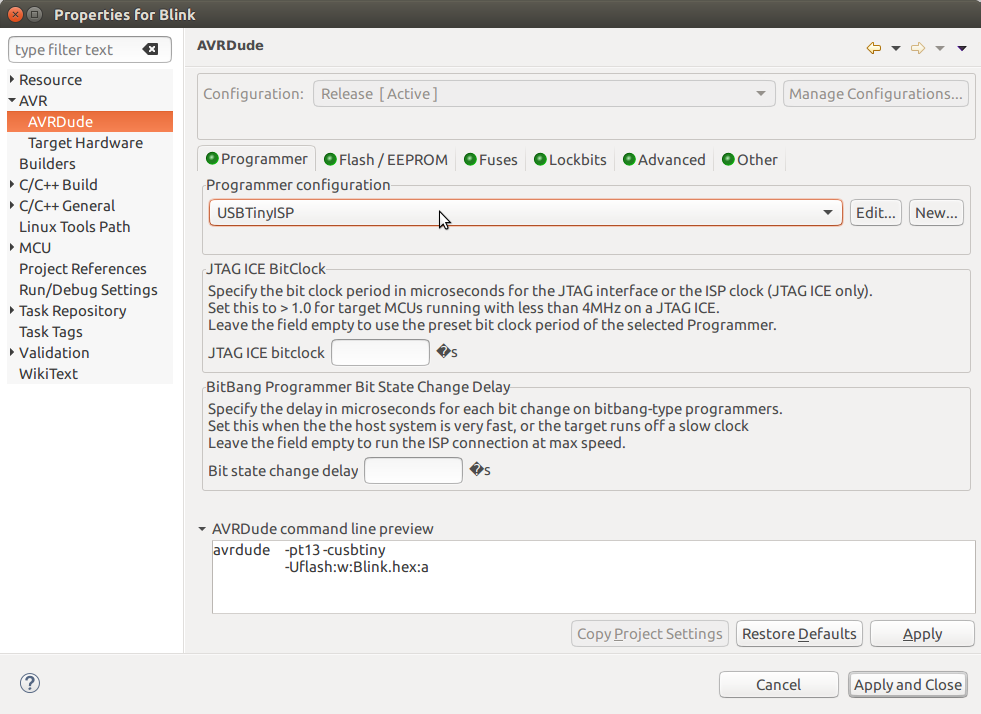
Task: Click Apply and Close
Action: [907, 684]
